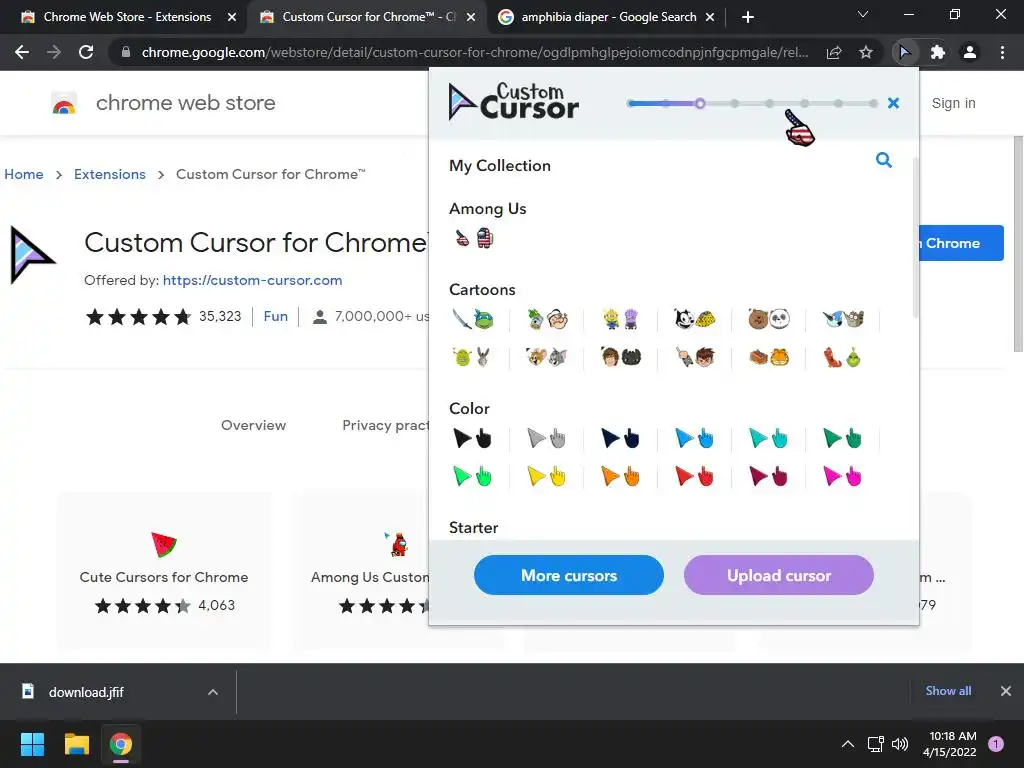
Task: Select the red color cursor
Action: coord(695,476)
